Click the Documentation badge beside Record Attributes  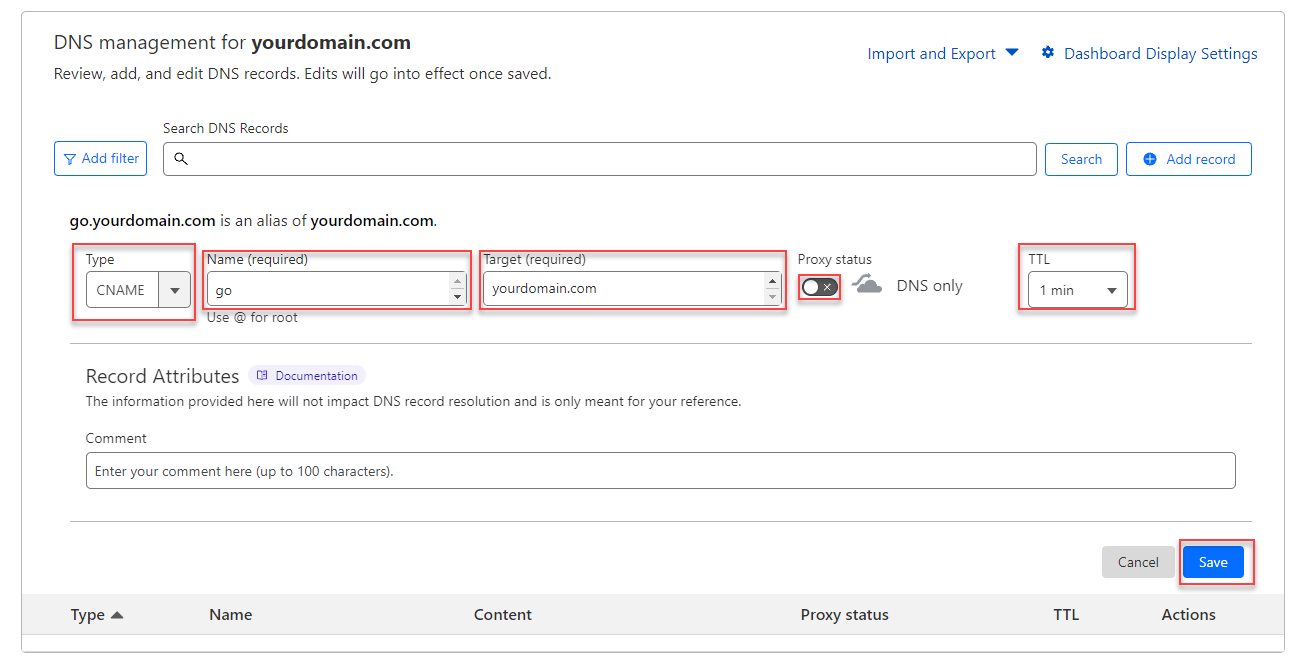306,375
